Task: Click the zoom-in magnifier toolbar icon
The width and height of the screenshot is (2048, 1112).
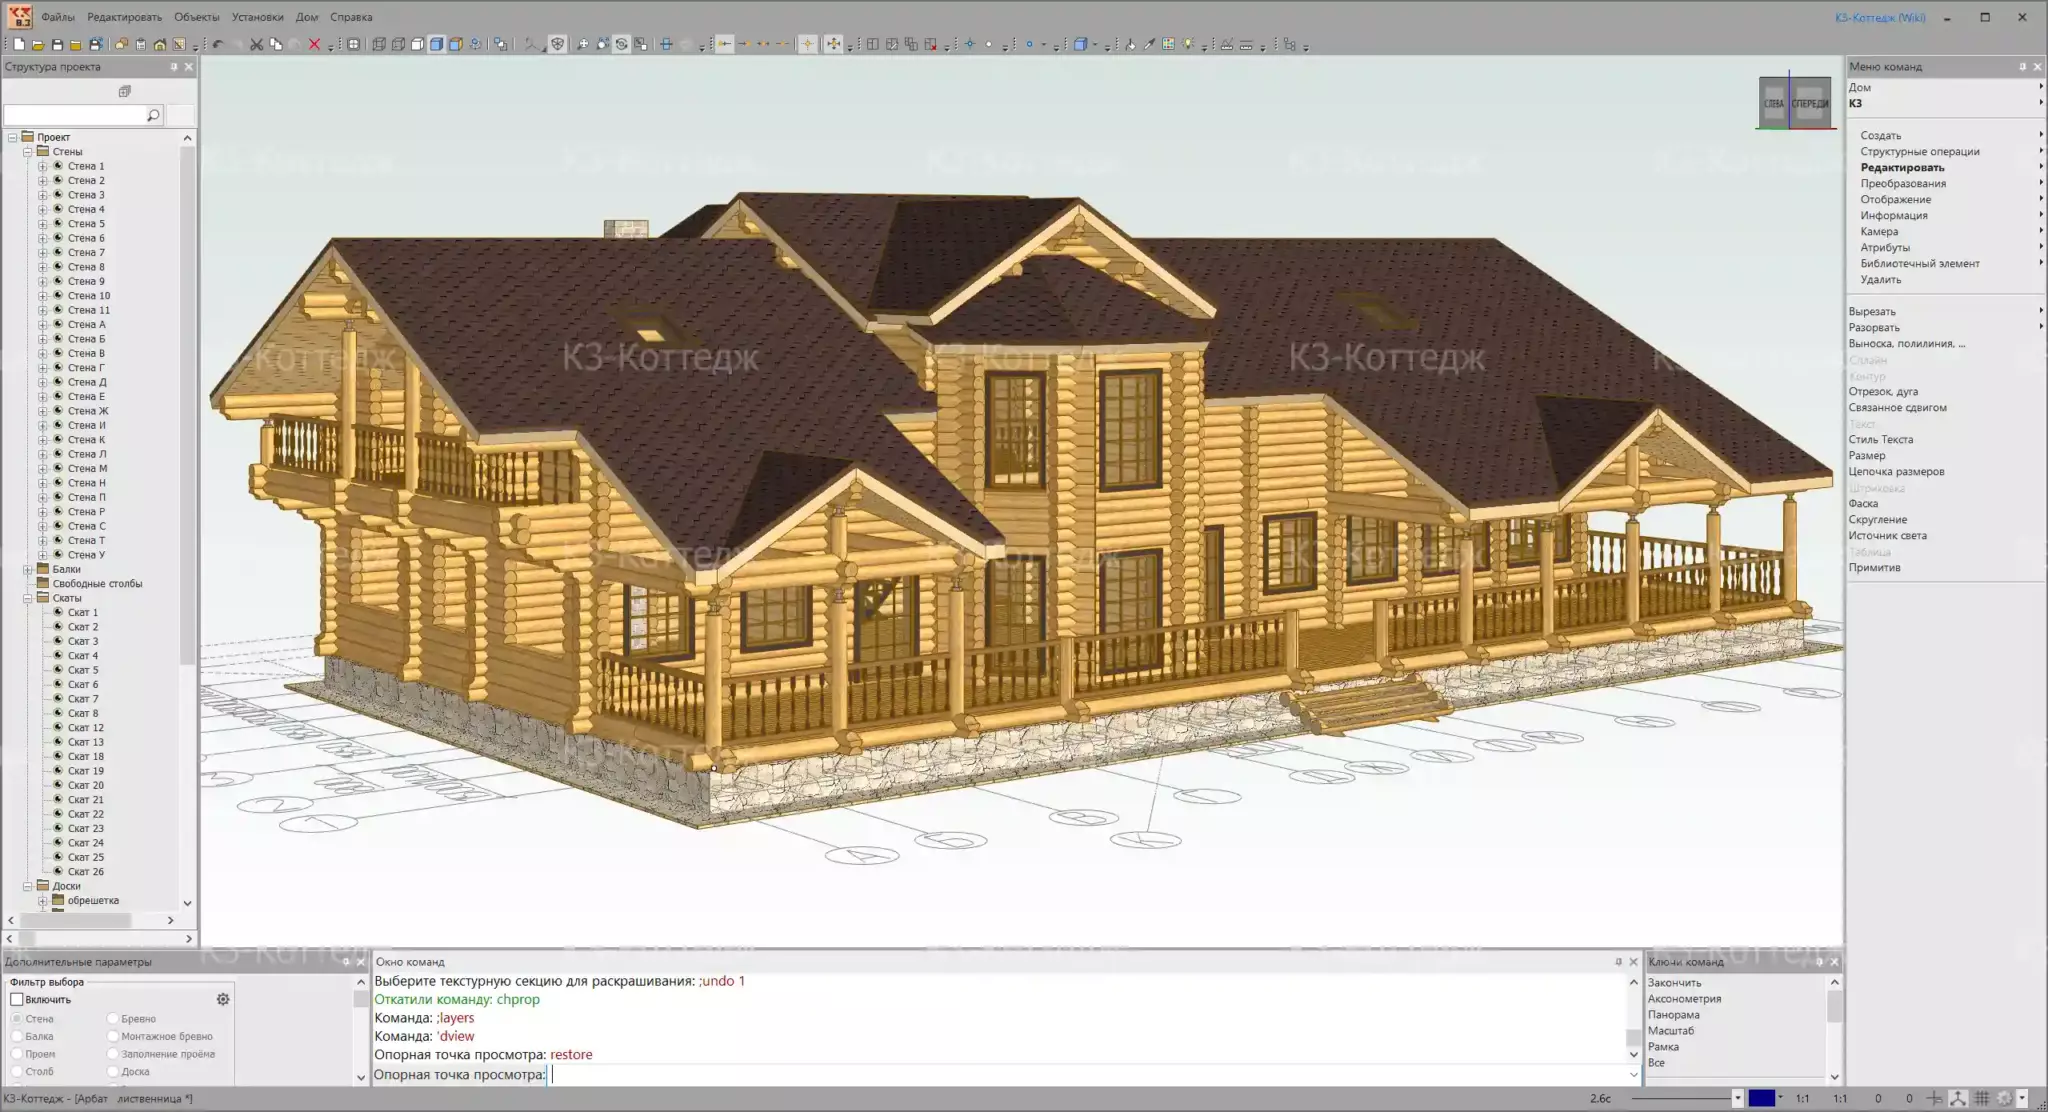Action: (583, 44)
